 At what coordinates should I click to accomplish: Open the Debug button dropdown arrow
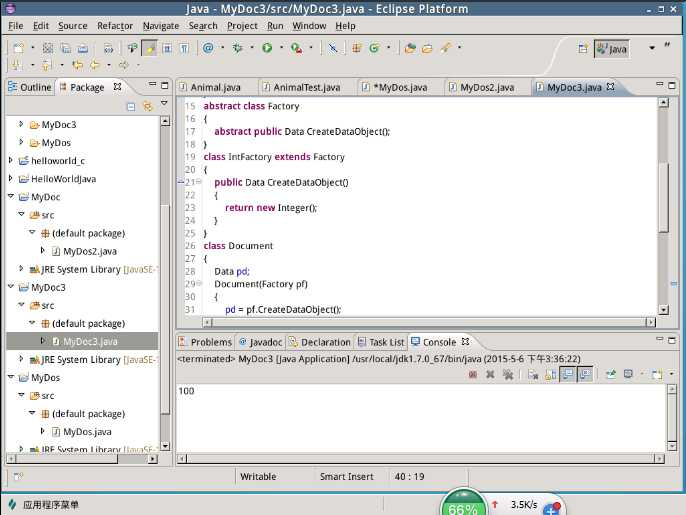click(252, 48)
